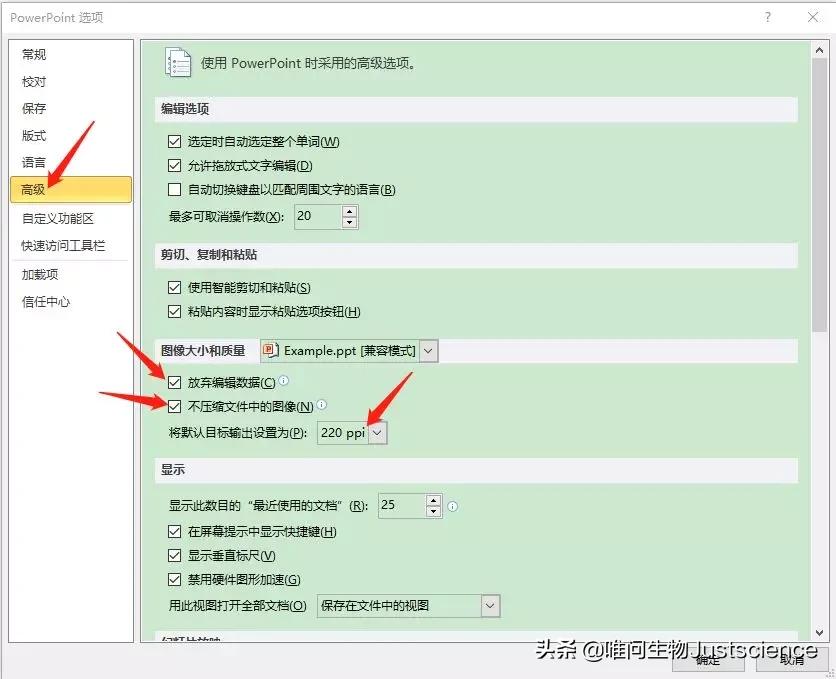Image resolution: width=836 pixels, height=679 pixels.
Task: Enable 自动切换键盘以匹配周围文字的语言
Action: [175, 190]
